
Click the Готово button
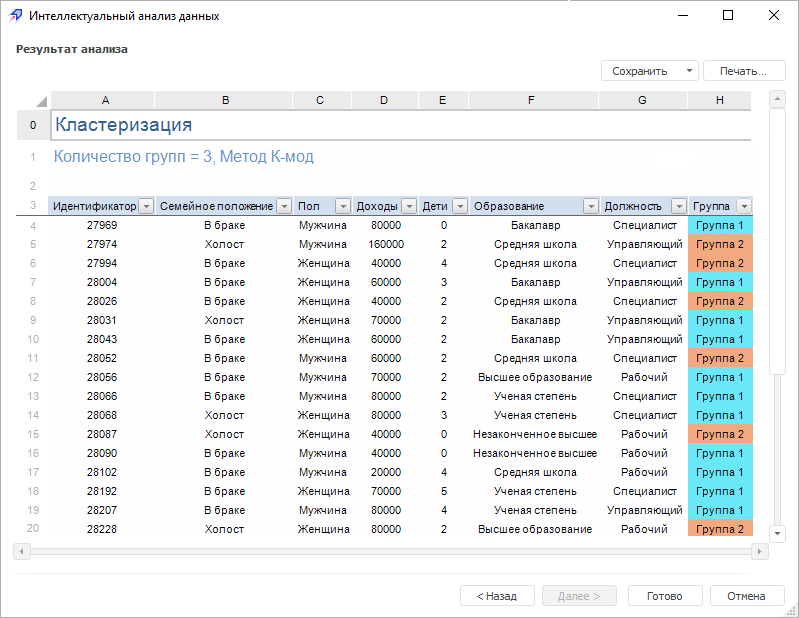(664, 596)
